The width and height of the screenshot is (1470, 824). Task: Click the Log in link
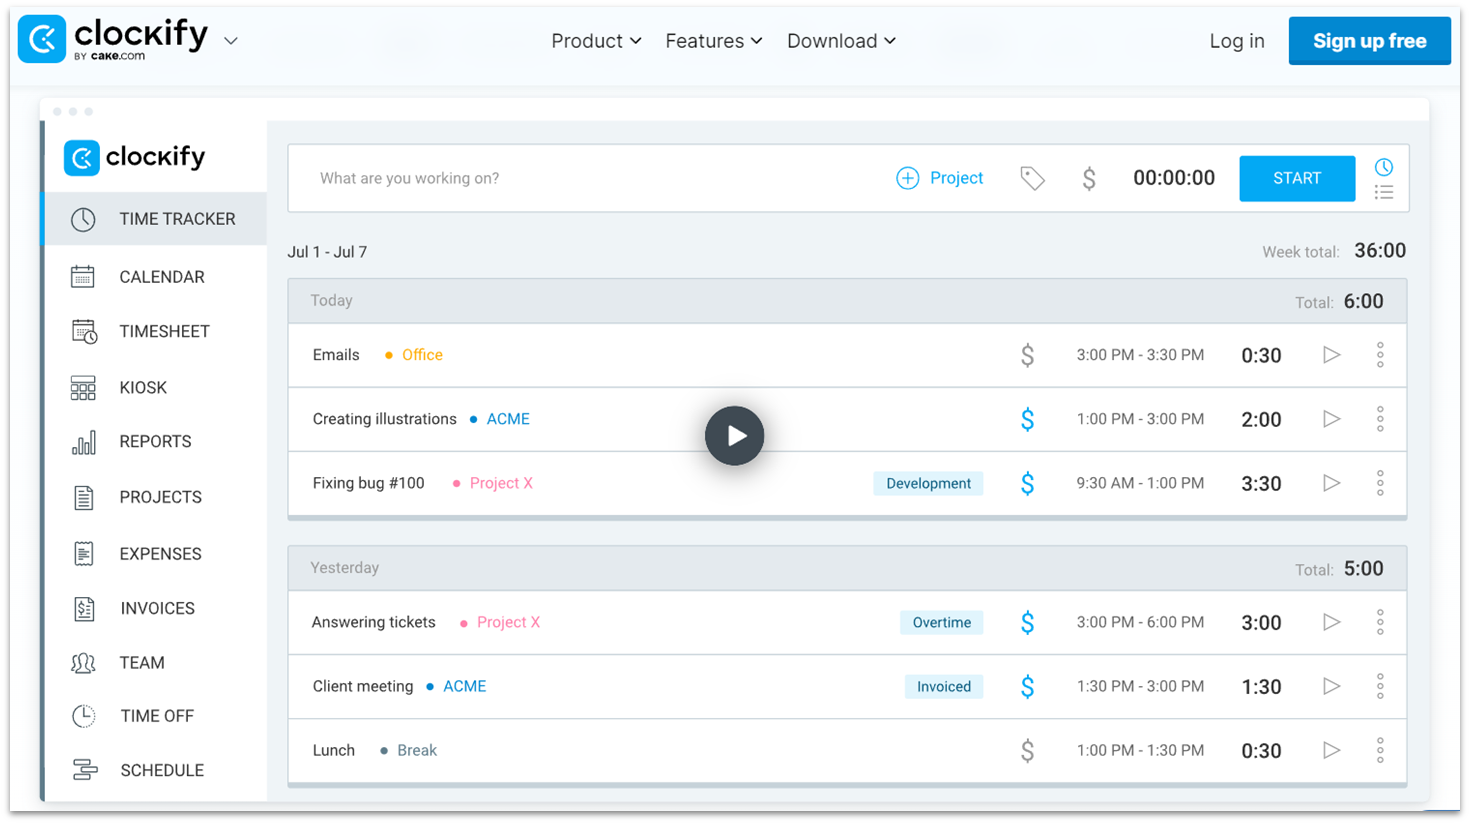(1237, 41)
